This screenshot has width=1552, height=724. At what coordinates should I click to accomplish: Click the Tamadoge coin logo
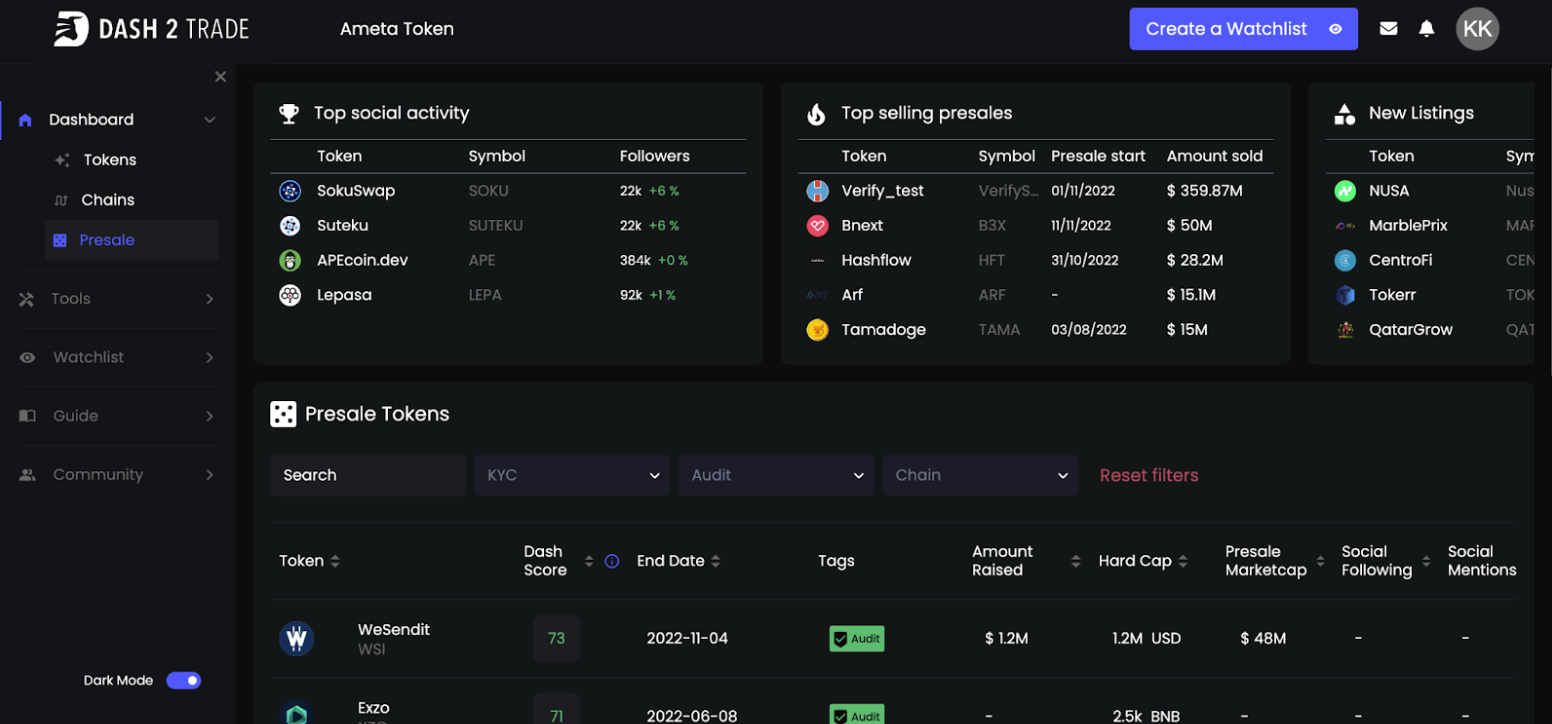click(x=817, y=330)
